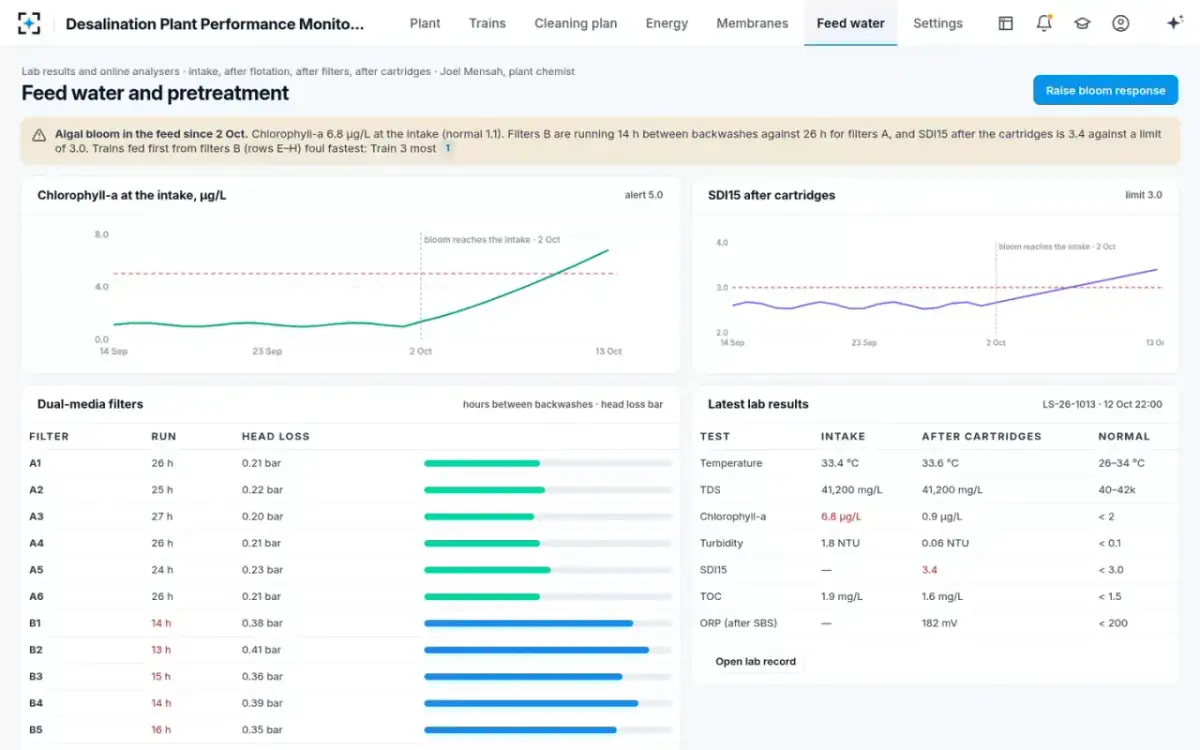Screen dimensions: 1200x750
Task: Click the A5 run value '24 h'
Action: pos(162,570)
